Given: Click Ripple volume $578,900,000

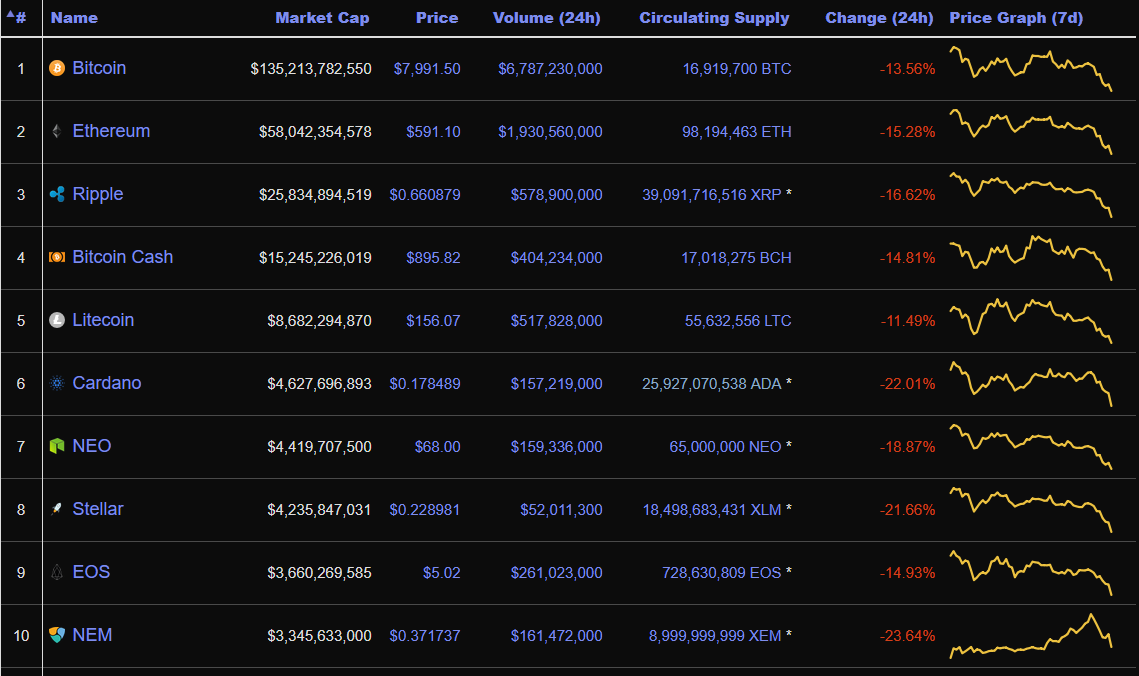Looking at the screenshot, I should pos(556,195).
